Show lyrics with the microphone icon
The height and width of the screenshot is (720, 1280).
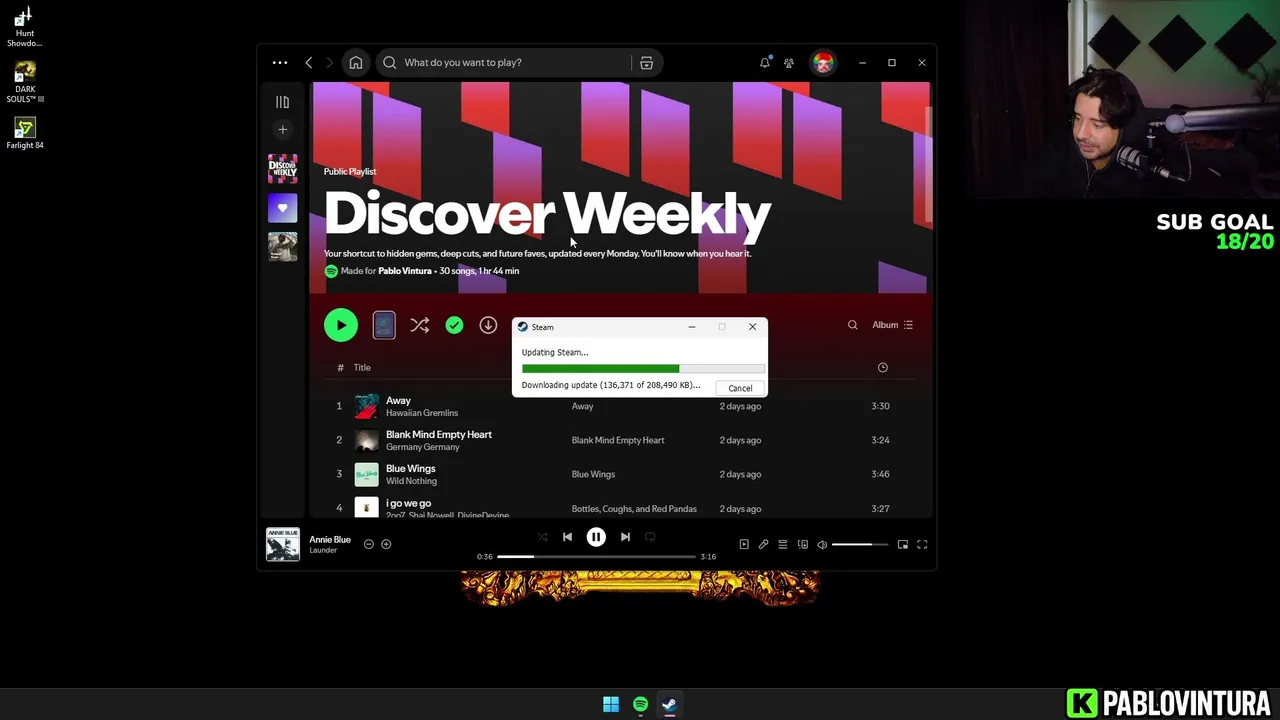point(763,544)
